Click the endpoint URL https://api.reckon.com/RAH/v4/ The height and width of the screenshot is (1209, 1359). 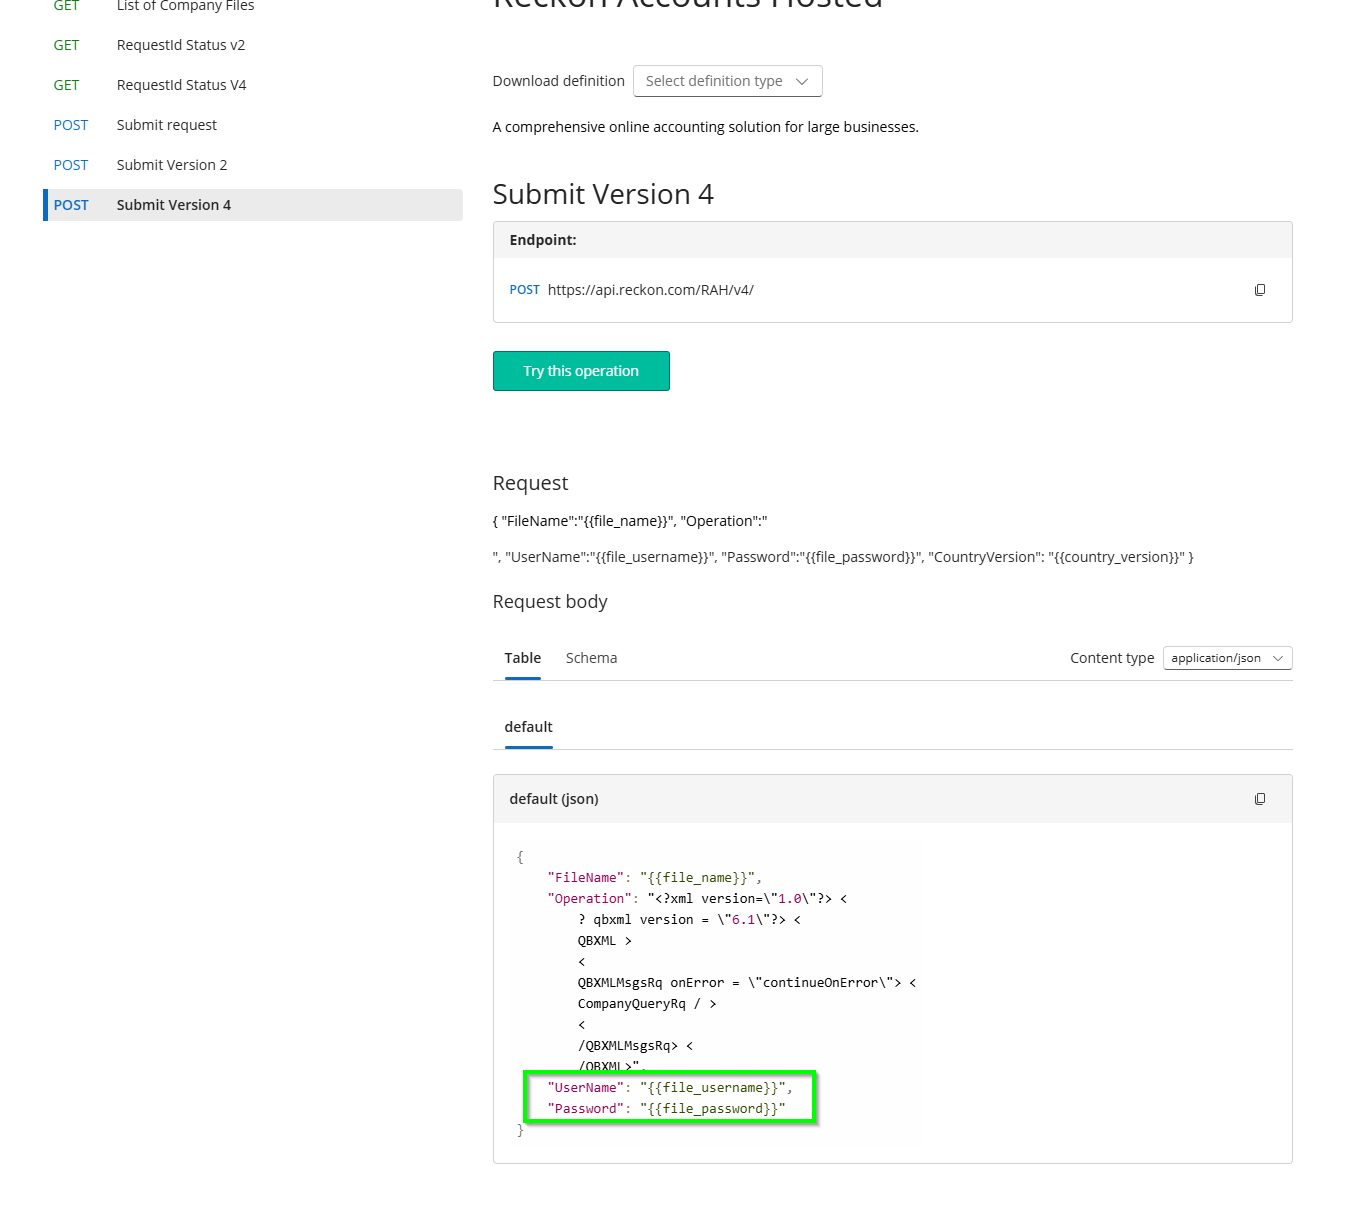click(x=650, y=290)
